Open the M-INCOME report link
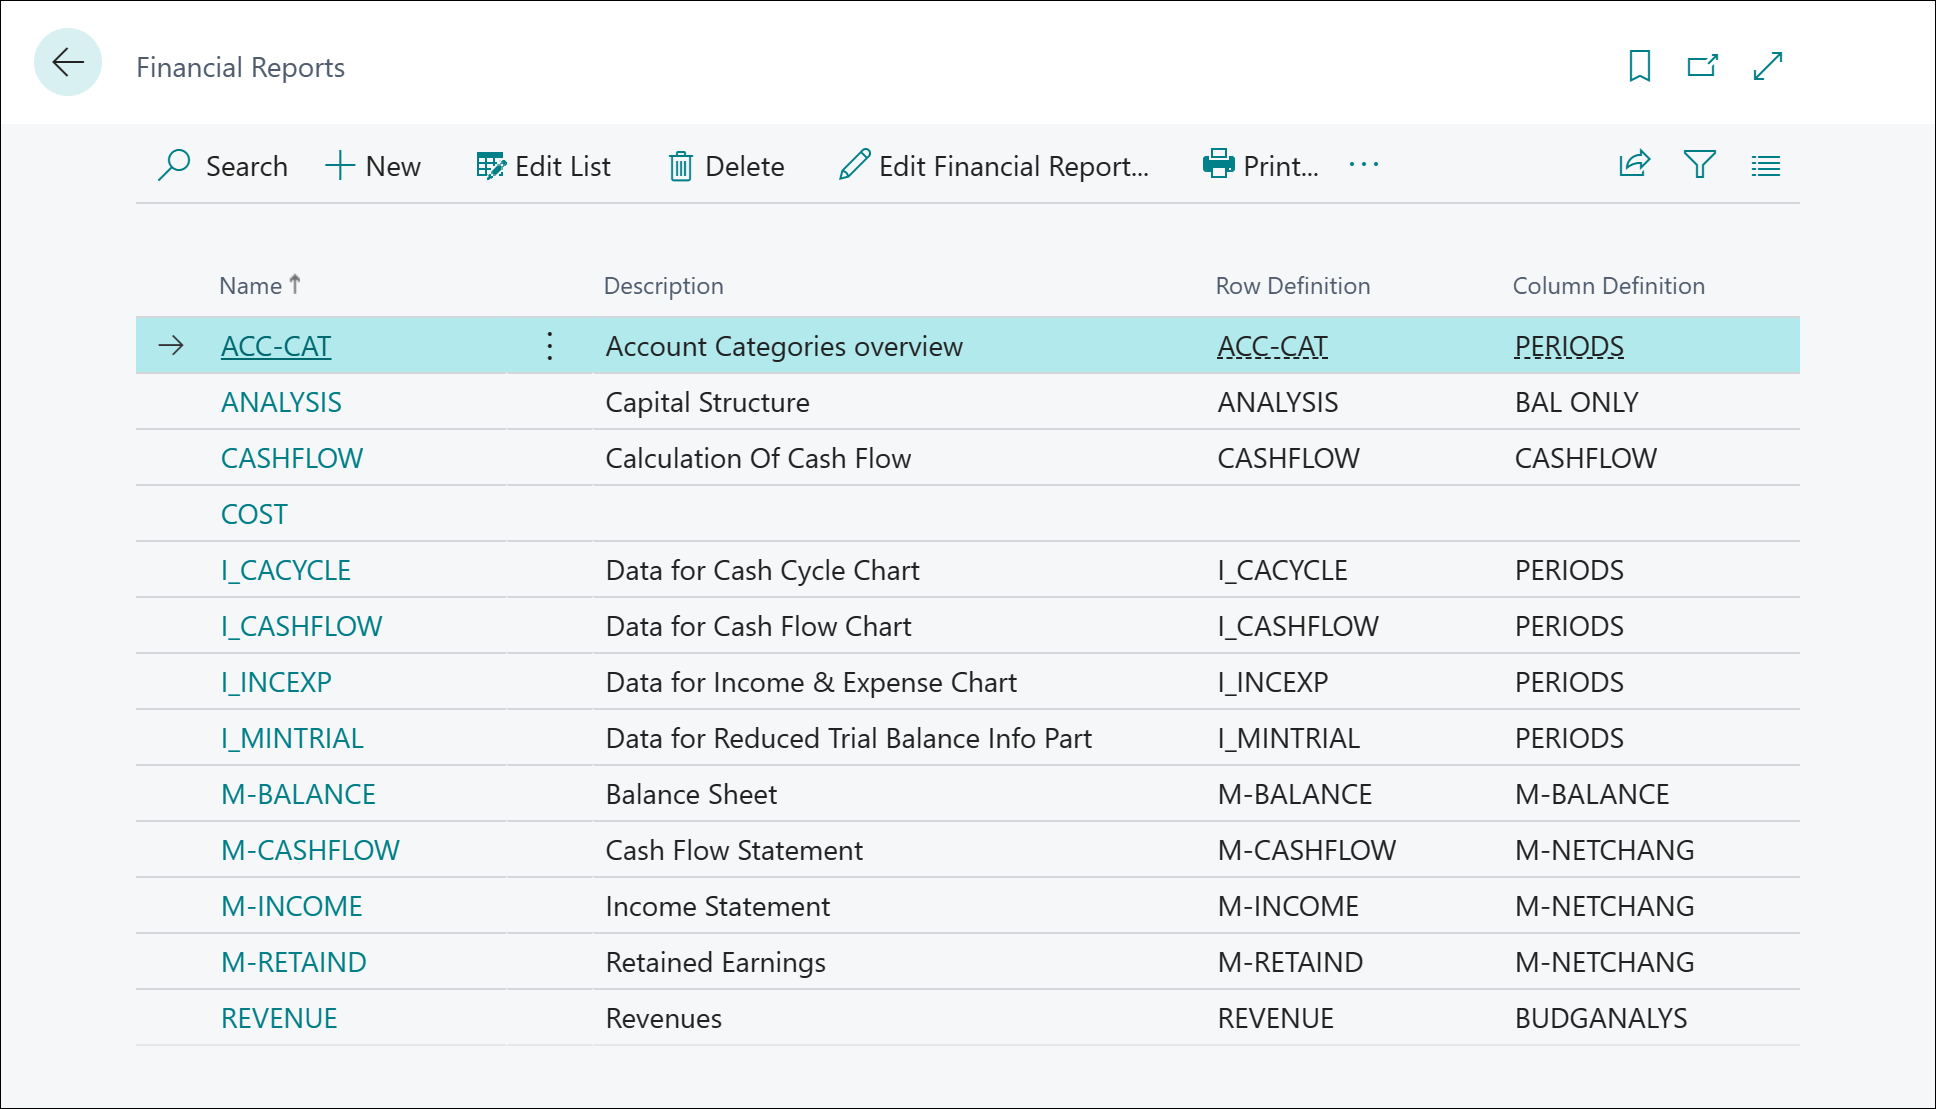 (x=291, y=906)
